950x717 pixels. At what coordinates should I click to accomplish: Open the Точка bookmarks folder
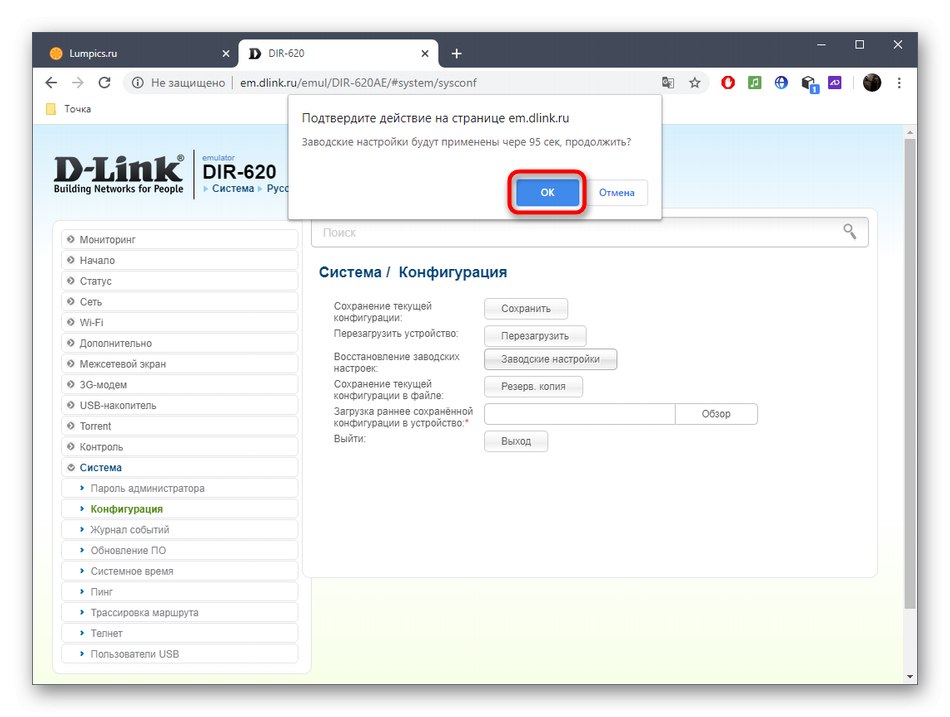pos(68,109)
